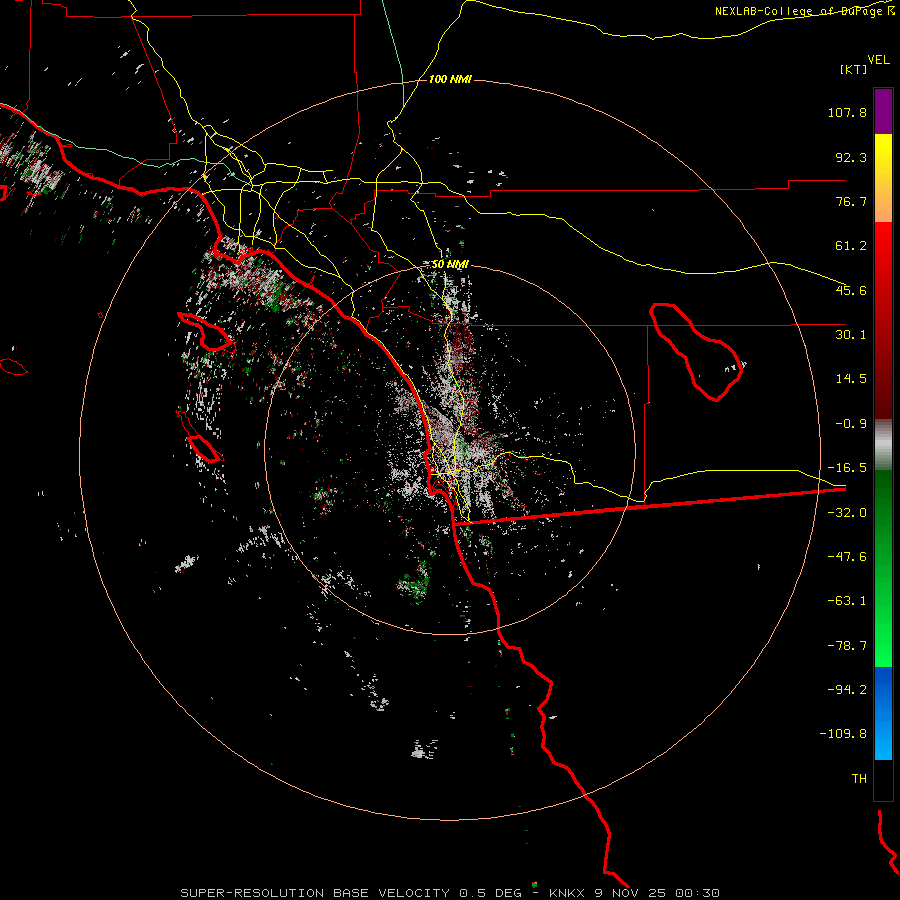Click the 14.5 velocity scale value
The width and height of the screenshot is (900, 900).
(x=851, y=379)
